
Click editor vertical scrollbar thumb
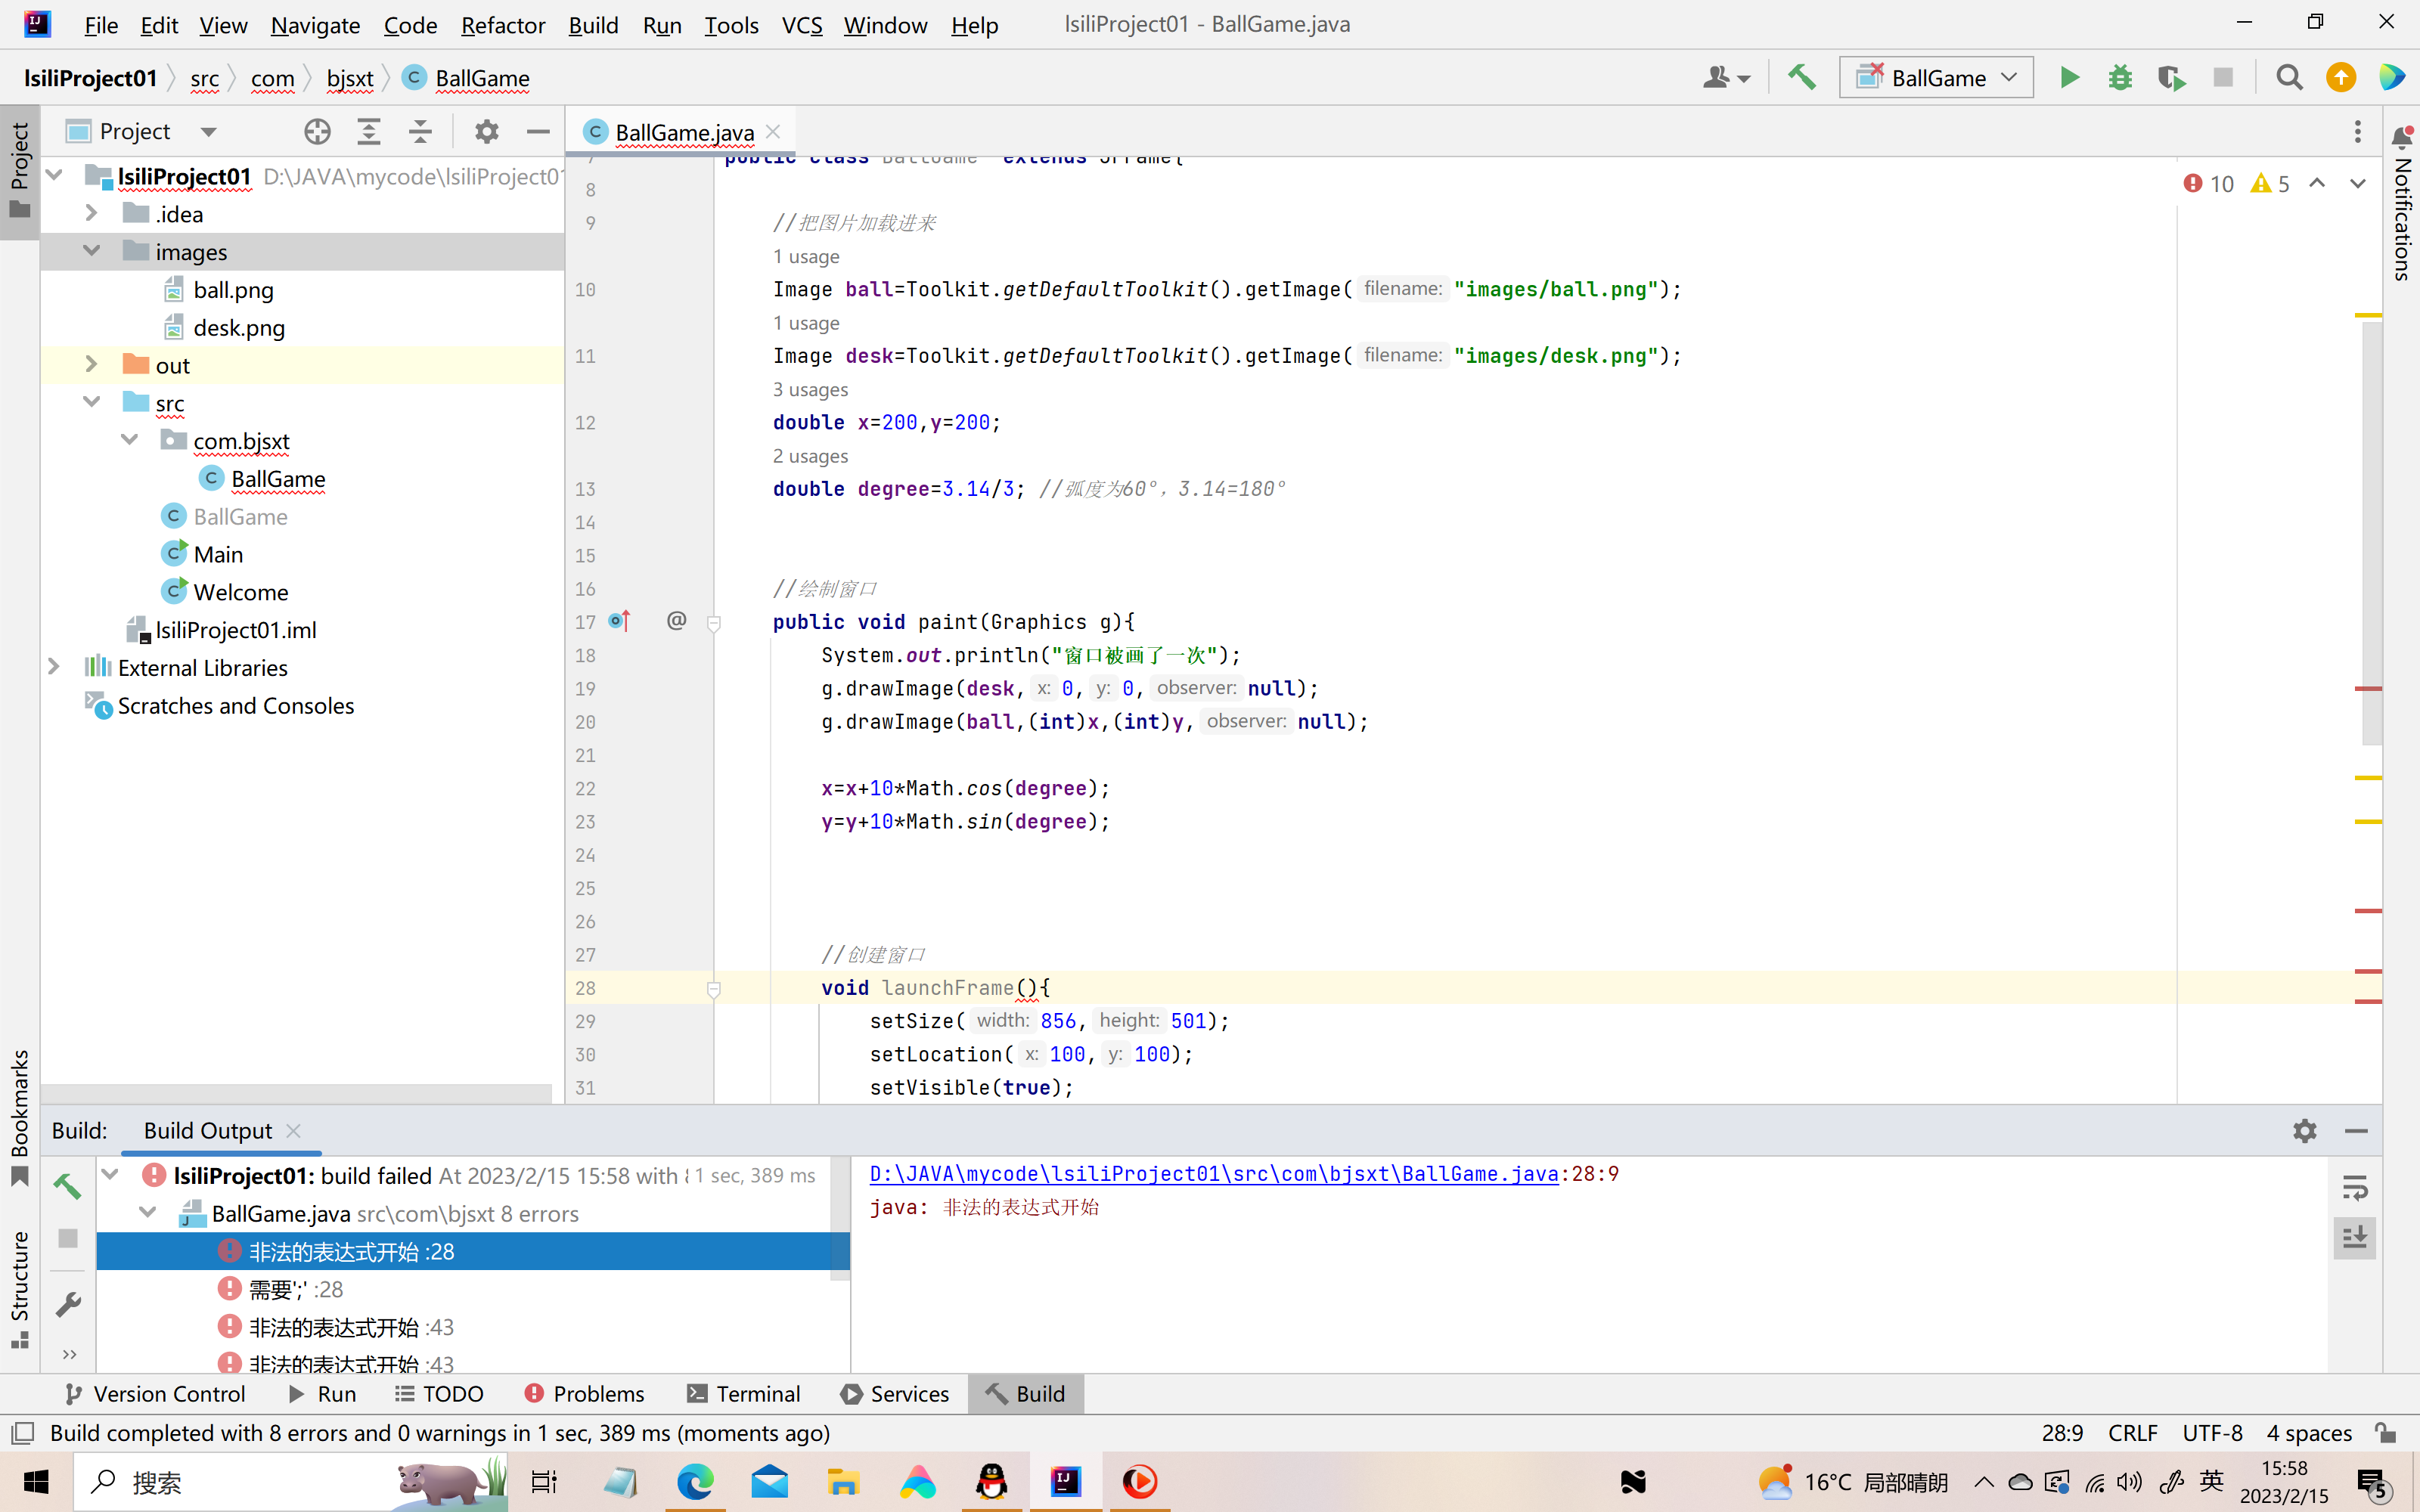click(2371, 534)
